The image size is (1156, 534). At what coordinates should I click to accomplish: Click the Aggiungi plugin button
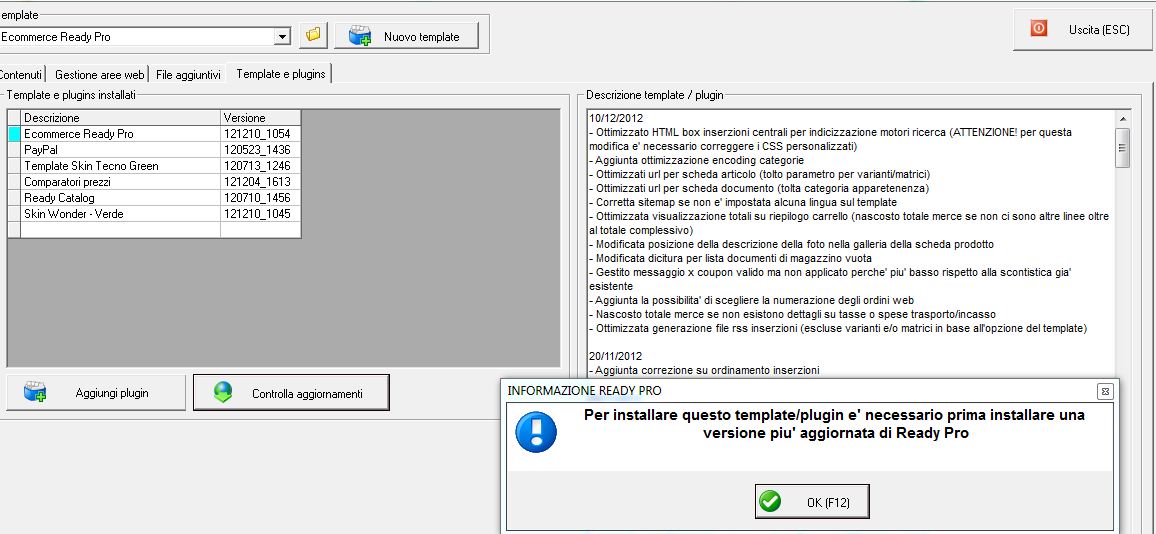96,393
